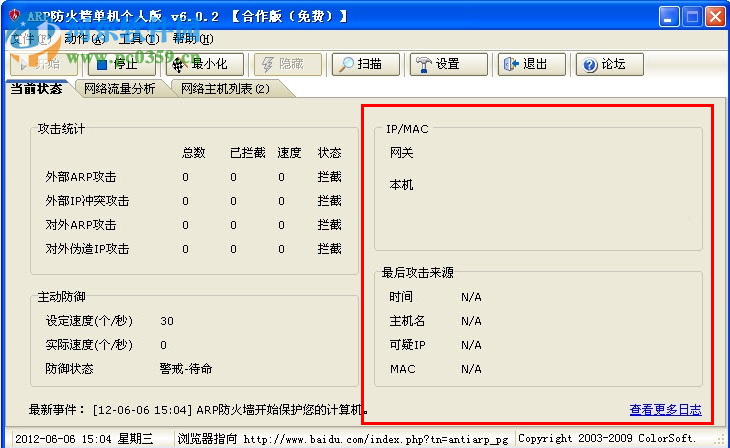The height and width of the screenshot is (448, 730).
Task: Click the N/A value beside 可疑IP
Action: click(471, 345)
